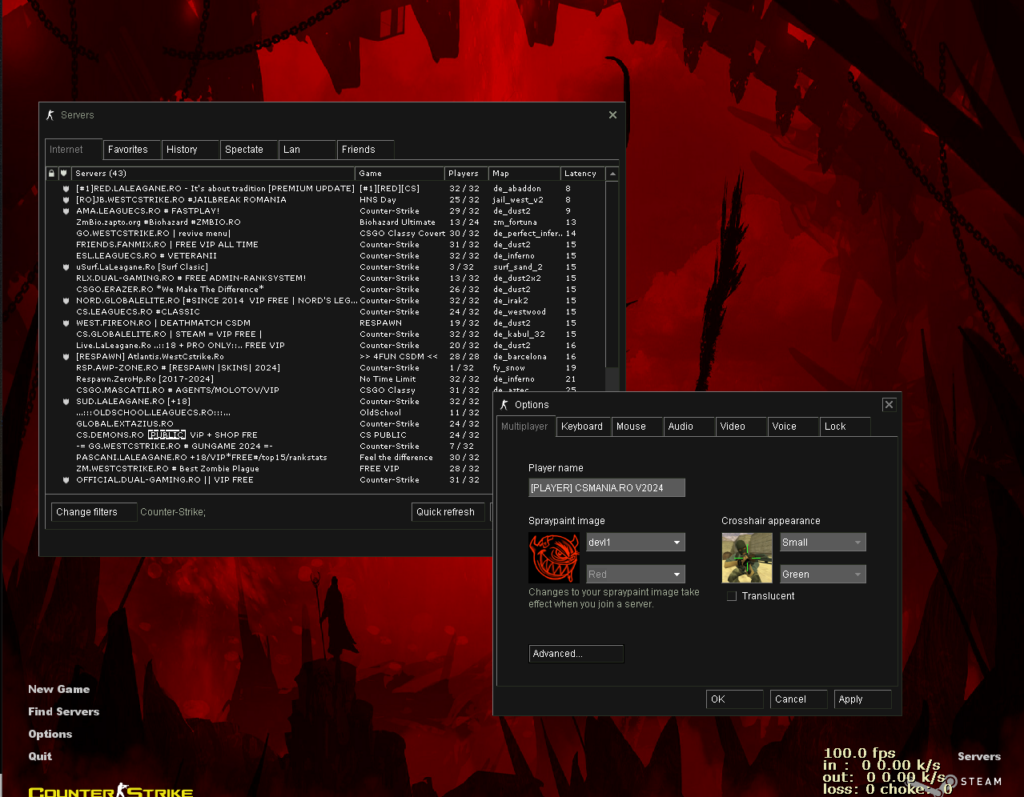Click the lock icon in the server list header
The image size is (1024, 797).
[50, 172]
